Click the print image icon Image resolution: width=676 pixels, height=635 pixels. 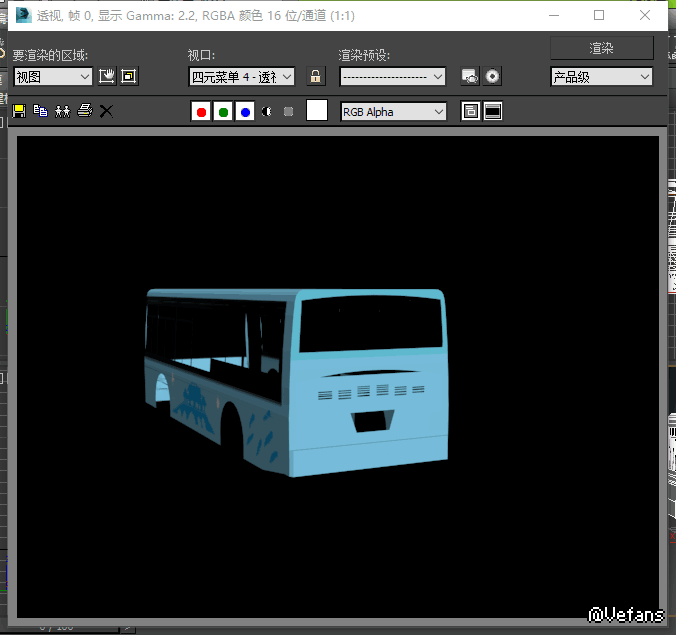[x=85, y=111]
